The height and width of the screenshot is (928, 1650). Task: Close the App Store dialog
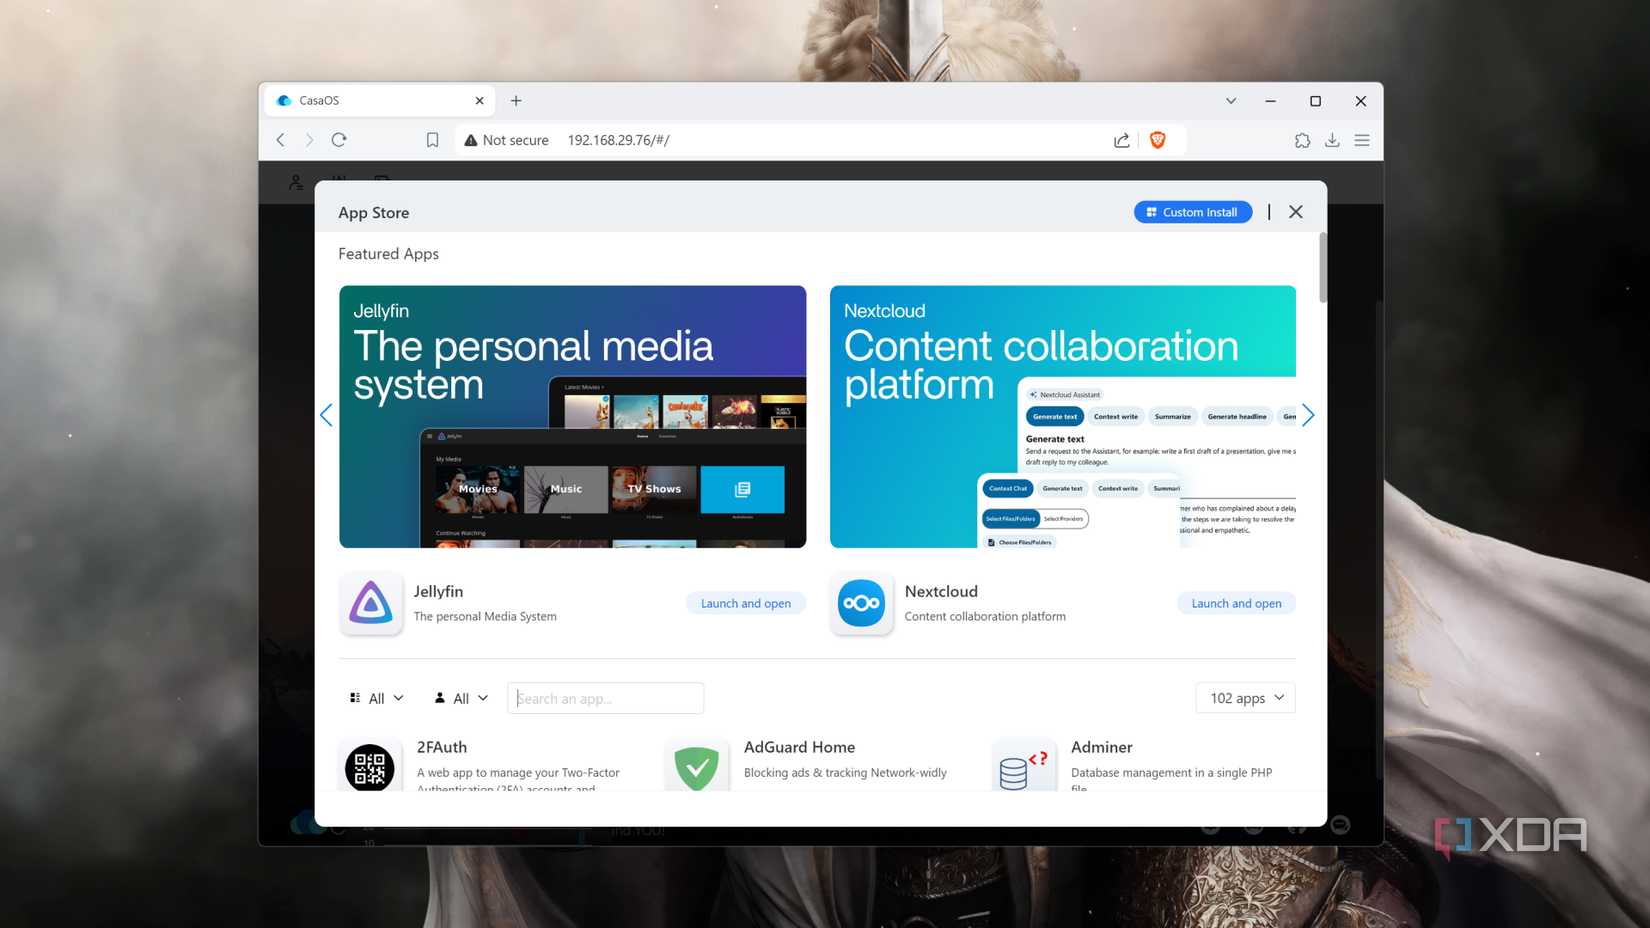1296,212
